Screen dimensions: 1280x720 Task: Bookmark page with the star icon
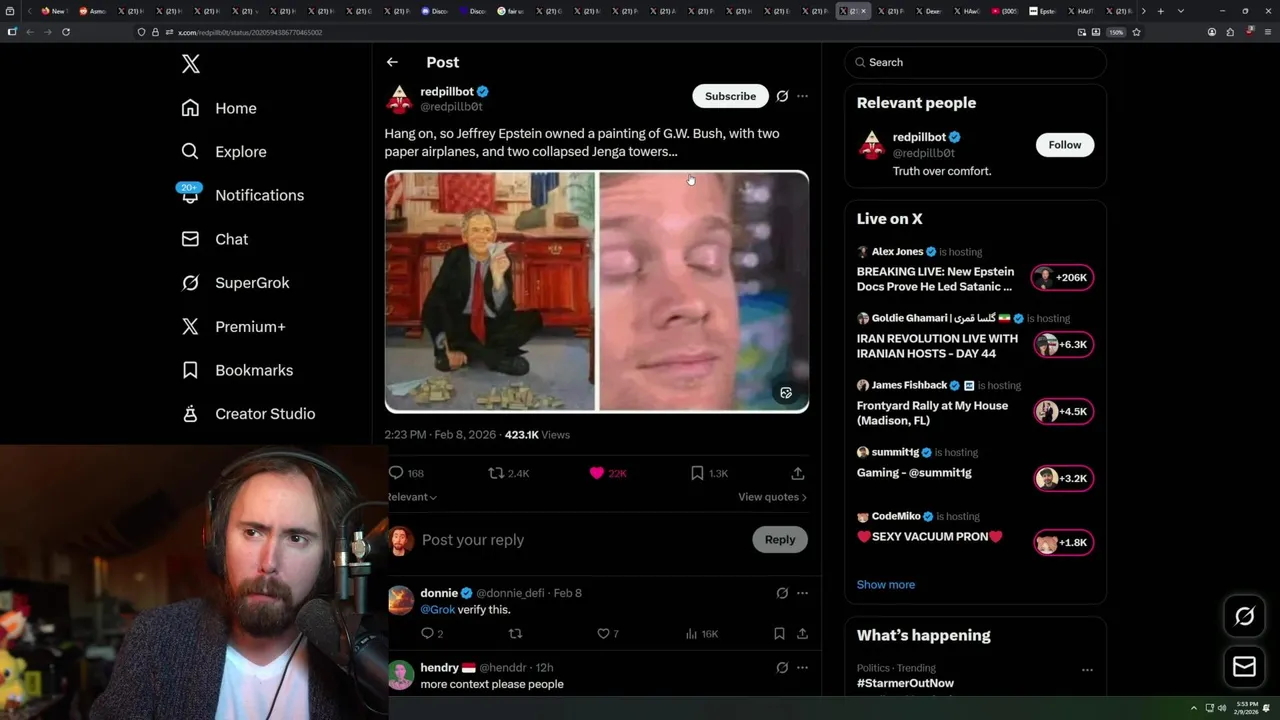point(1137,32)
